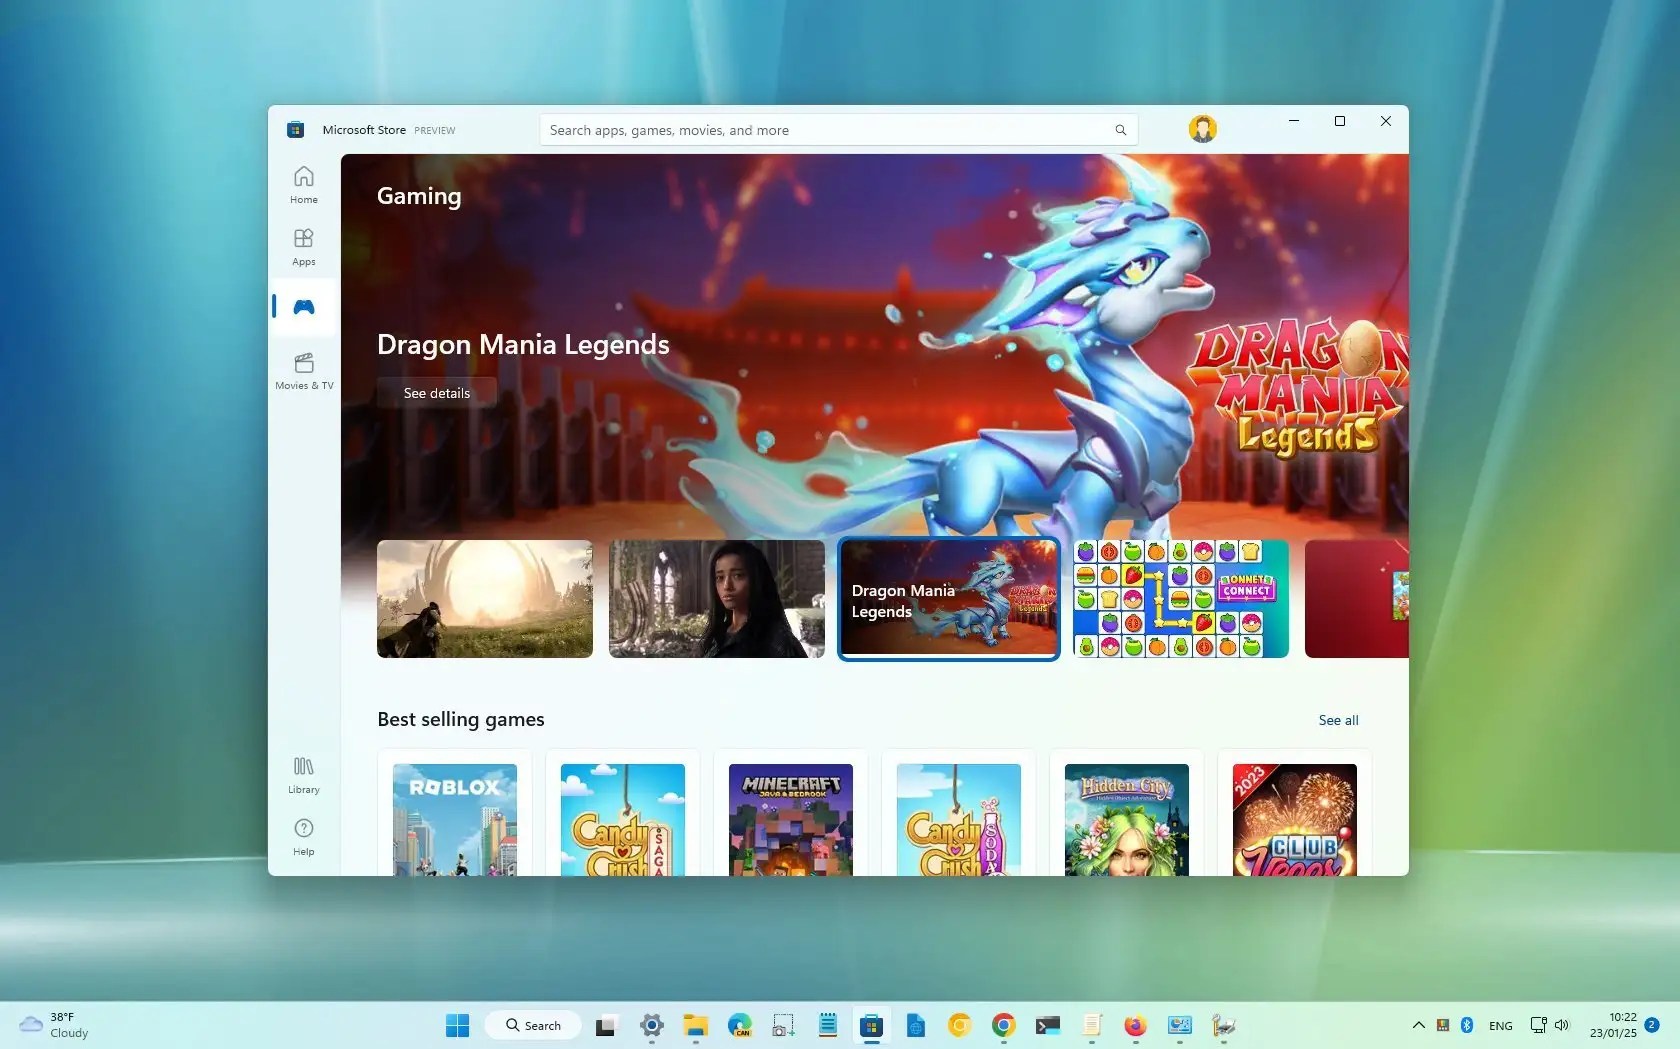Open your account profile picture
The image size is (1680, 1049).
tap(1202, 128)
